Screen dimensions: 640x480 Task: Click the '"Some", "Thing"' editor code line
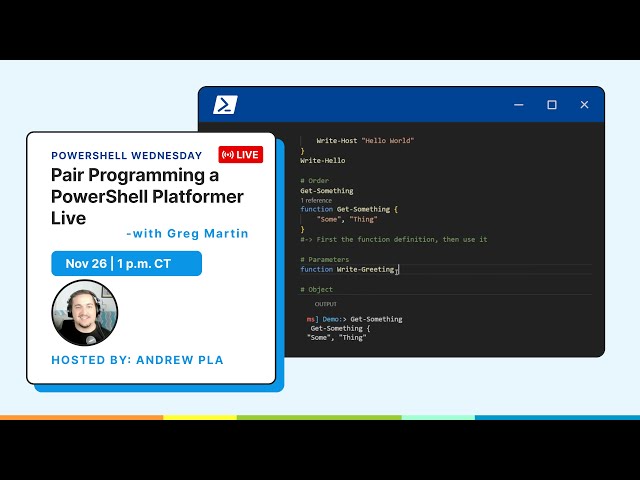347,219
